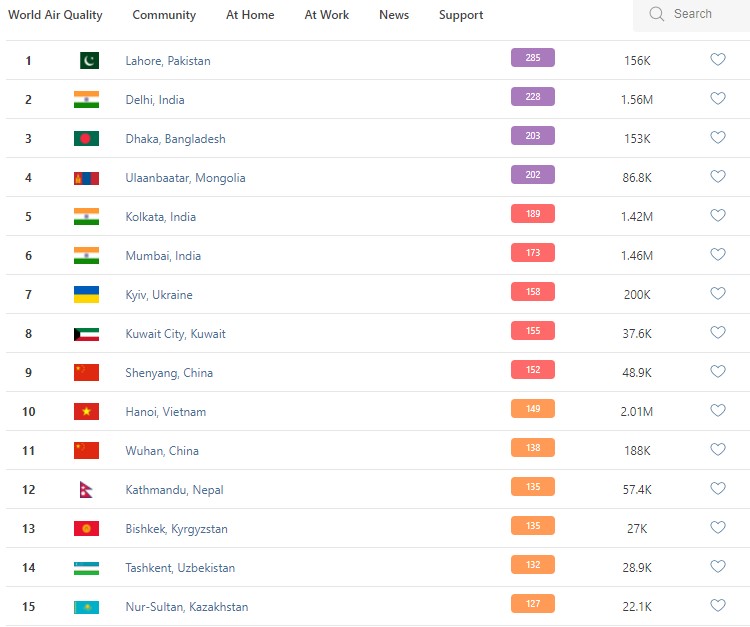
Task: Click the Mongolia flag icon
Action: [86, 178]
